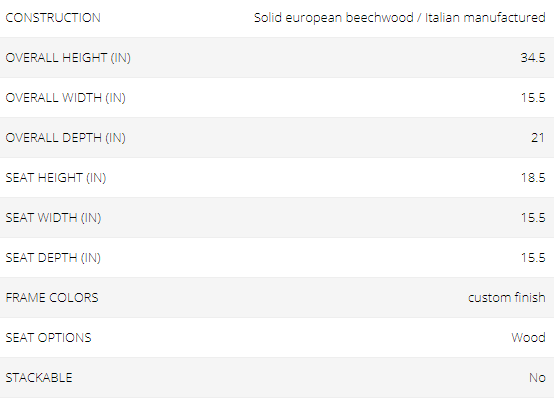
Task: Click the value next to SEAT WIDTH (IN)
Action: pos(533,217)
